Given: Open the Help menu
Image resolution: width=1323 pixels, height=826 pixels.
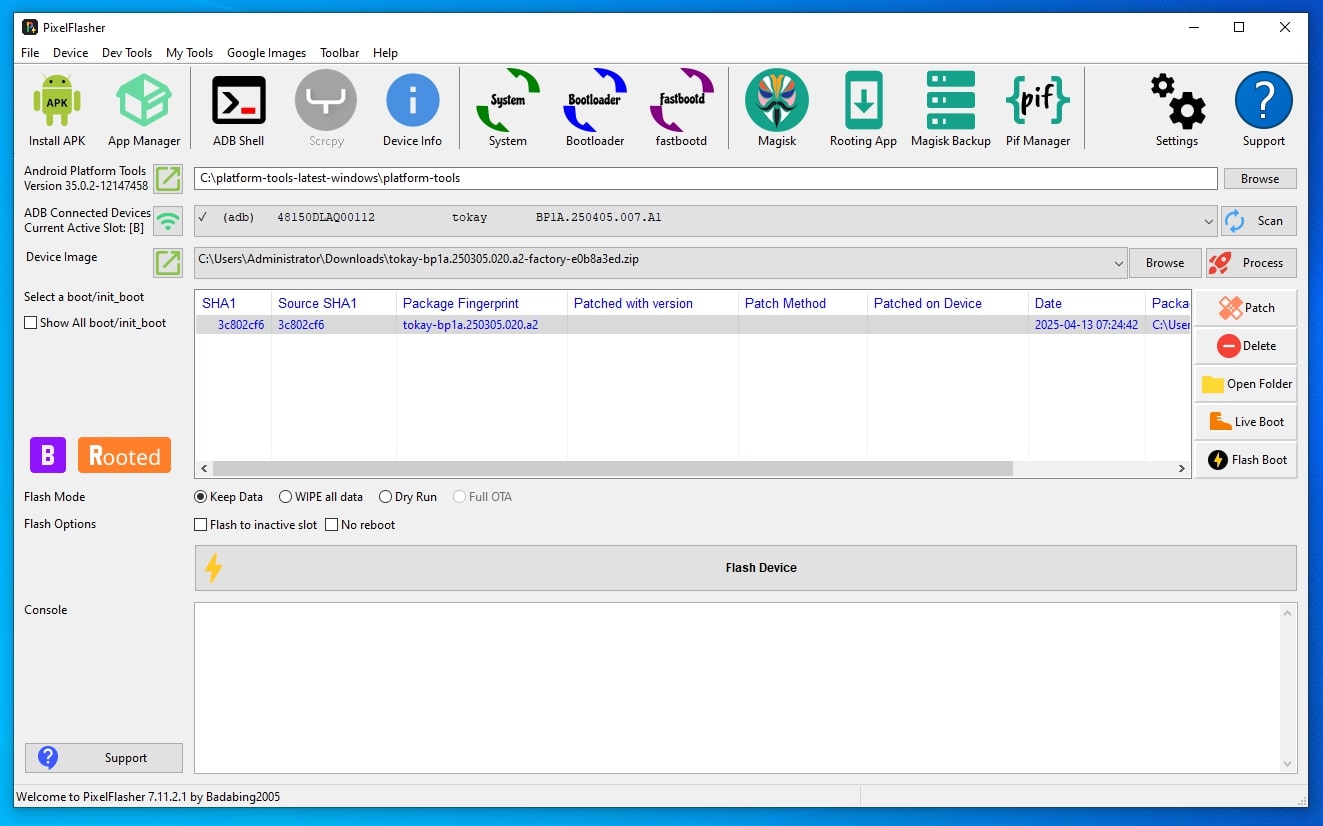Looking at the screenshot, I should [385, 53].
